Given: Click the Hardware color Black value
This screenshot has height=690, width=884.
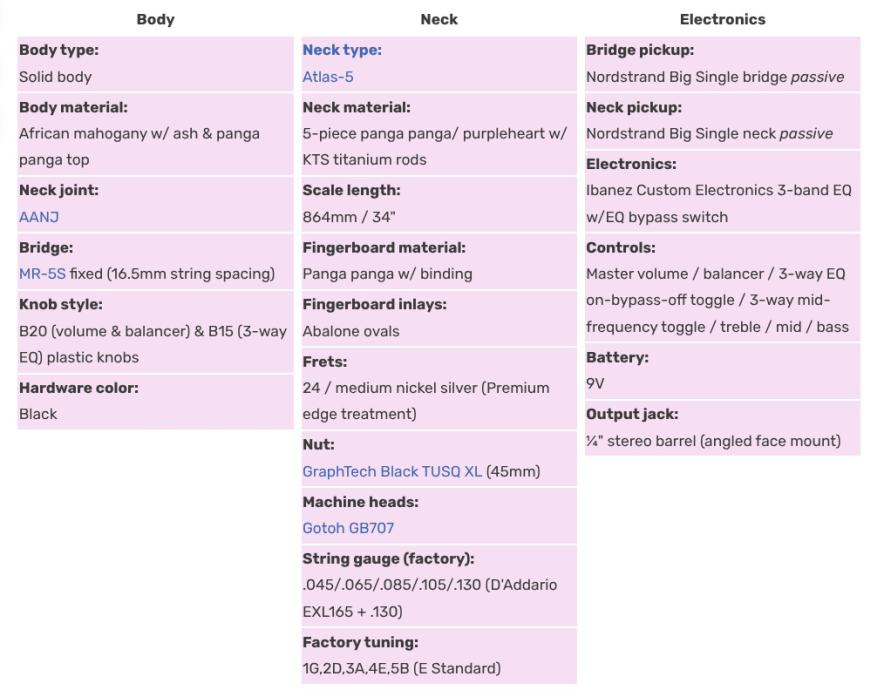Looking at the screenshot, I should (38, 414).
